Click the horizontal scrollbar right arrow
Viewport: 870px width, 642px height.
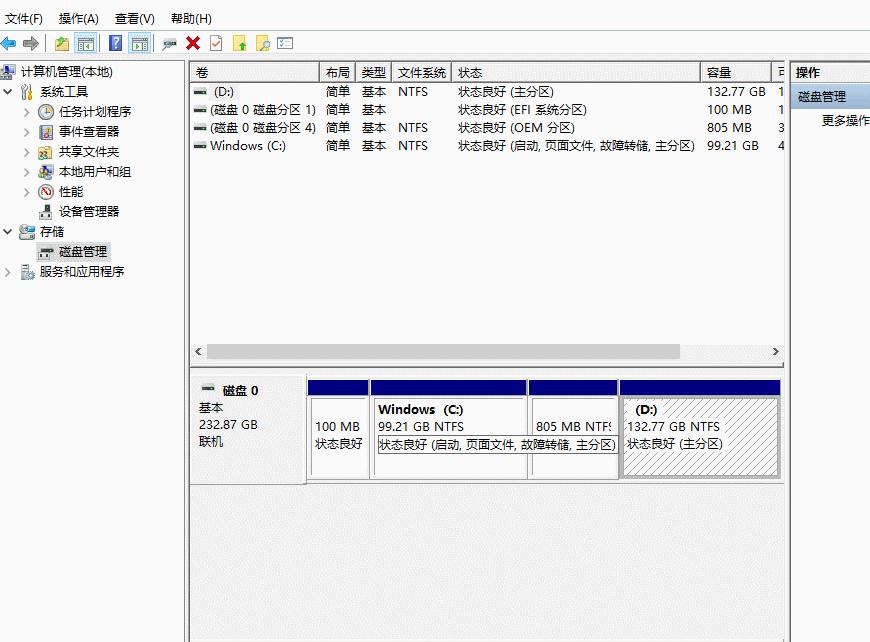775,352
